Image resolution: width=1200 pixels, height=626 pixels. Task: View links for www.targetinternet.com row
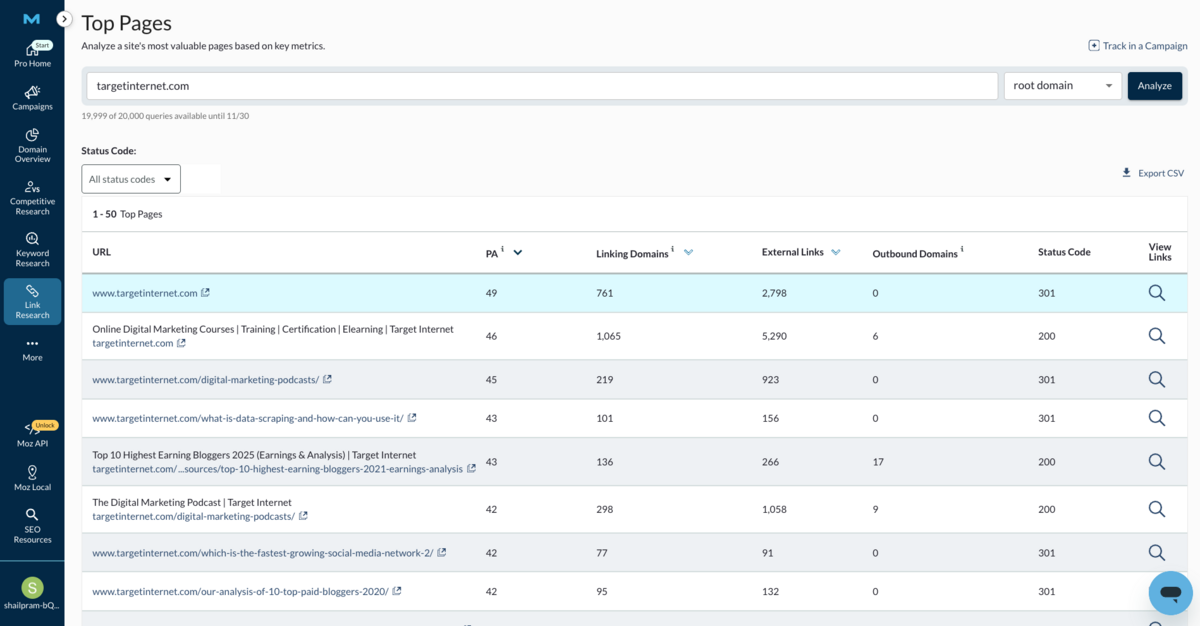[x=1157, y=293]
